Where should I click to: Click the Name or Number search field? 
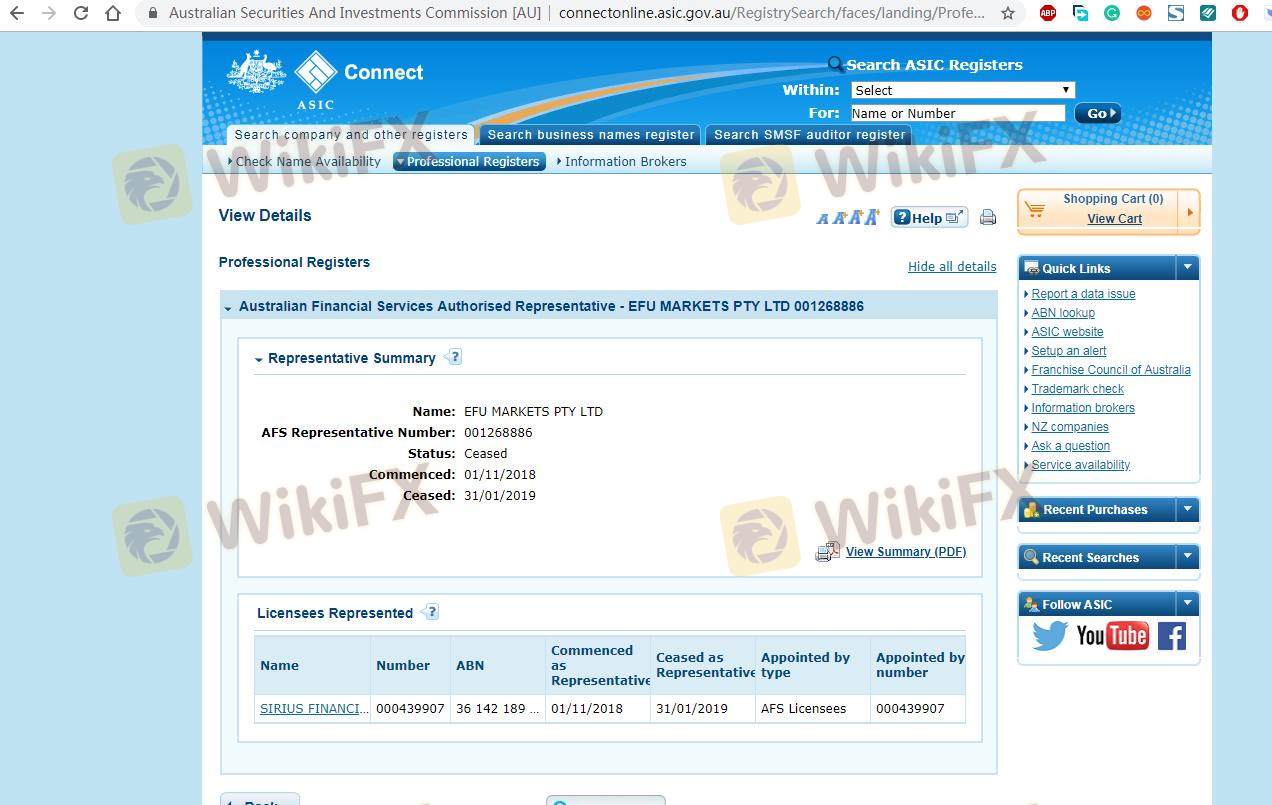[x=957, y=113]
